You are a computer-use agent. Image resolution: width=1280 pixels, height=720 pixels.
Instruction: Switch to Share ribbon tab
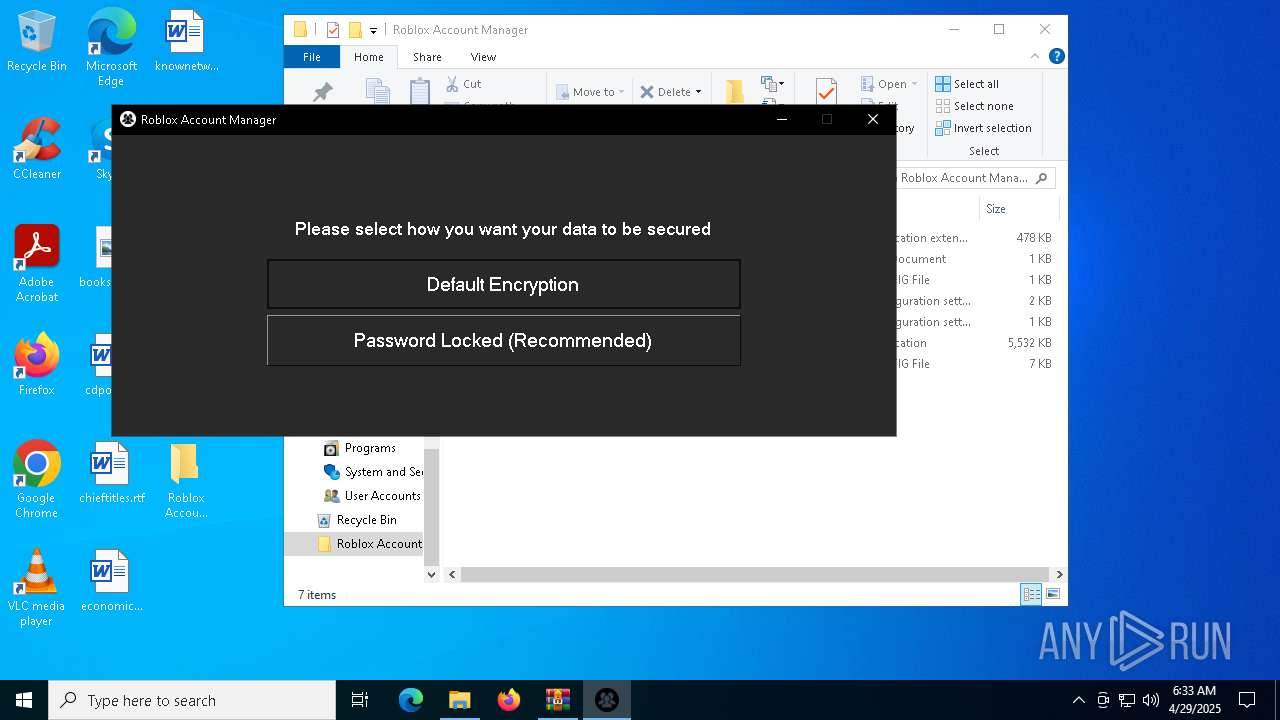(x=427, y=57)
